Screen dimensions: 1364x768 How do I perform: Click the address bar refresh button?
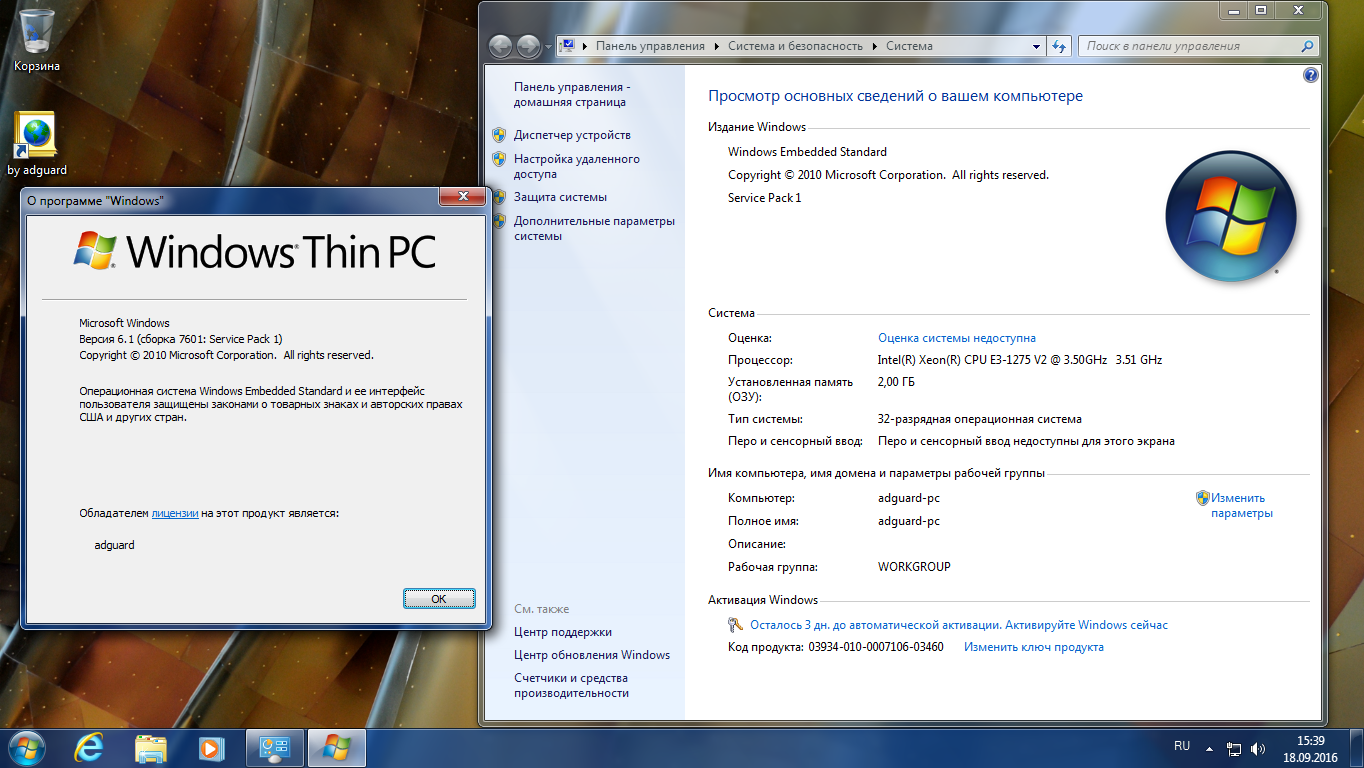click(x=1060, y=46)
